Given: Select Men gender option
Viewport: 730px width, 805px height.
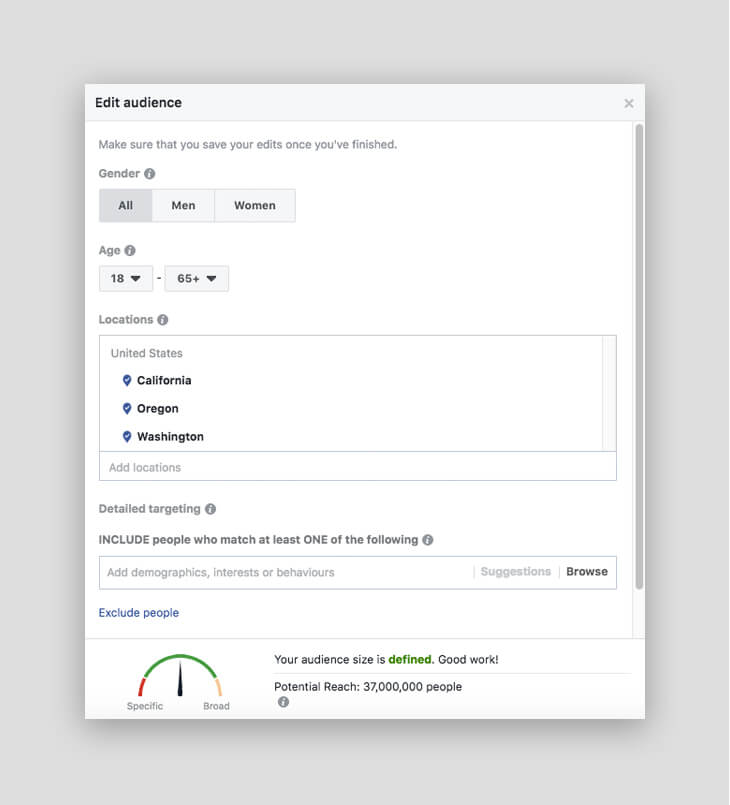Looking at the screenshot, I should tap(183, 205).
